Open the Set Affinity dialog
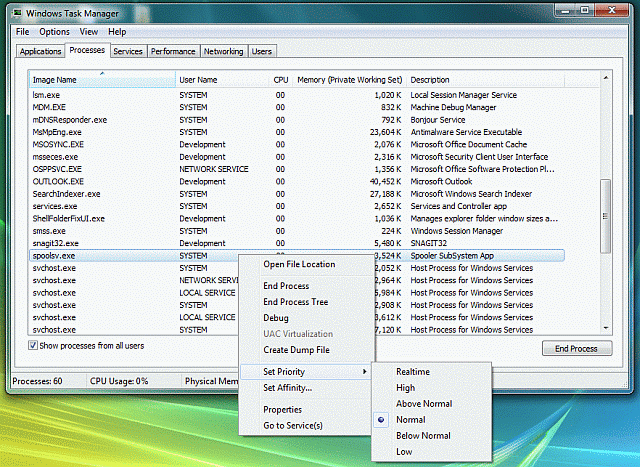 287,388
